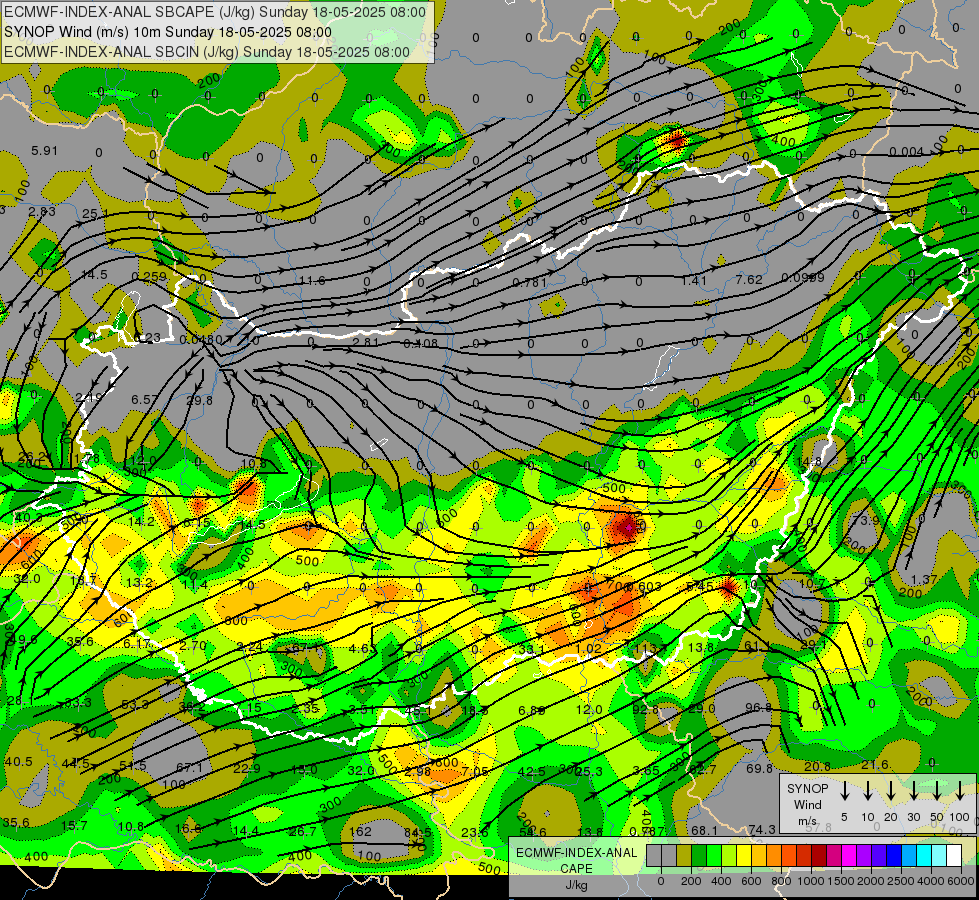Viewport: 979px width, 900px height.
Task: Click the map value '42.5'
Action: pyautogui.click(x=531, y=771)
